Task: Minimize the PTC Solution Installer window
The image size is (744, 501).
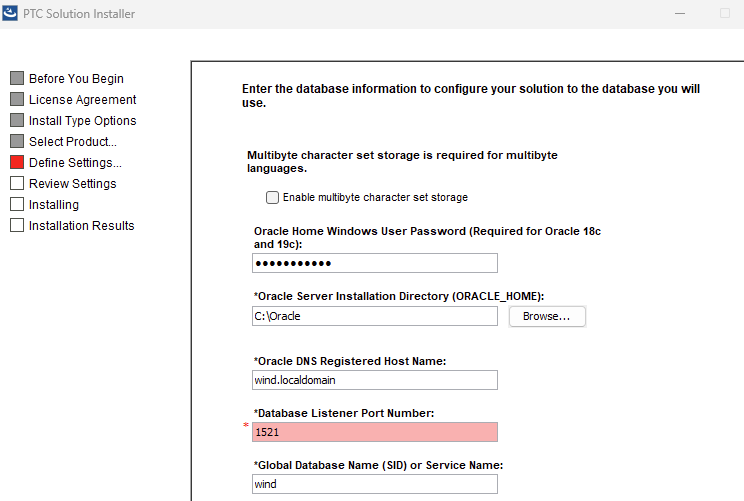Action: [x=682, y=14]
